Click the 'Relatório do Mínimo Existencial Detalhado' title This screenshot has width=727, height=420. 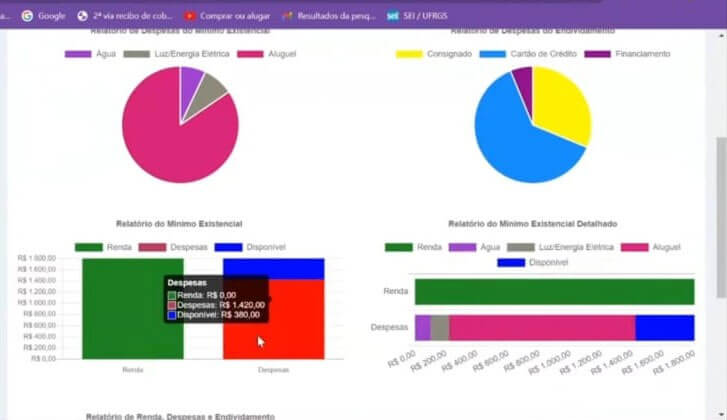pos(533,224)
